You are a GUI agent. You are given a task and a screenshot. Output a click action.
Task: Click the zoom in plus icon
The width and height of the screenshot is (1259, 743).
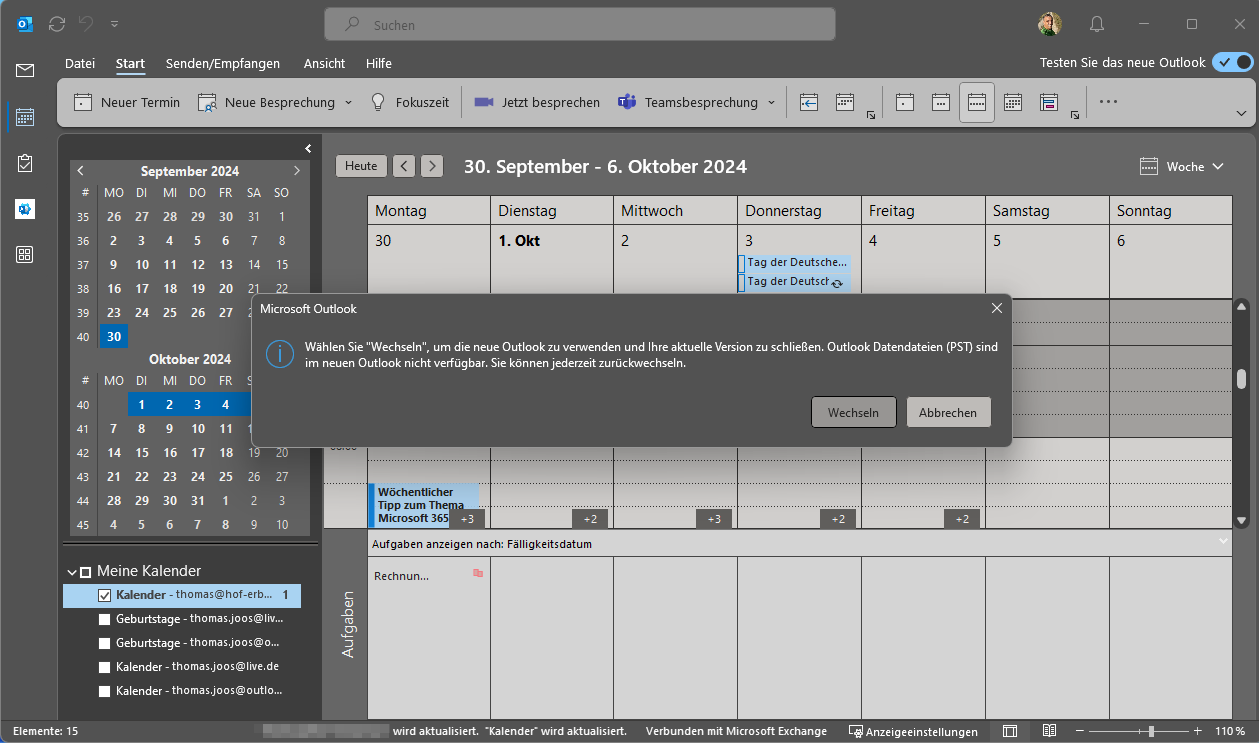[x=1196, y=732]
